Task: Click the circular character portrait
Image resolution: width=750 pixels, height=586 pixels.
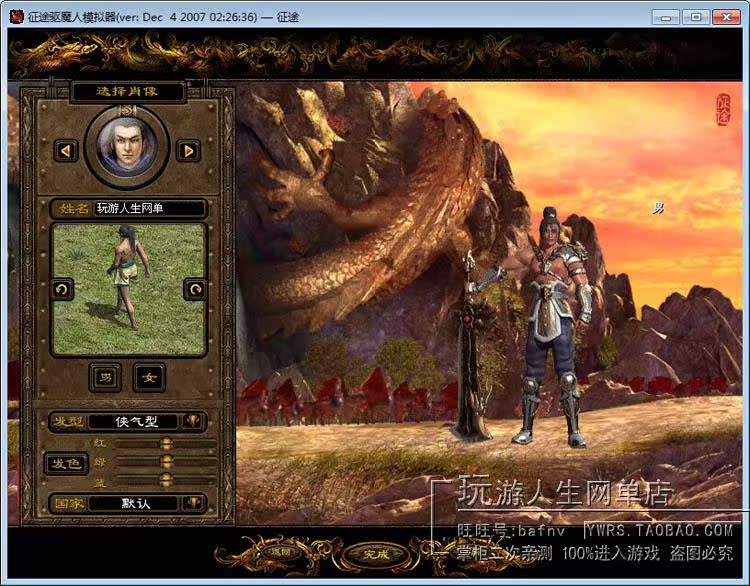Action: point(126,144)
